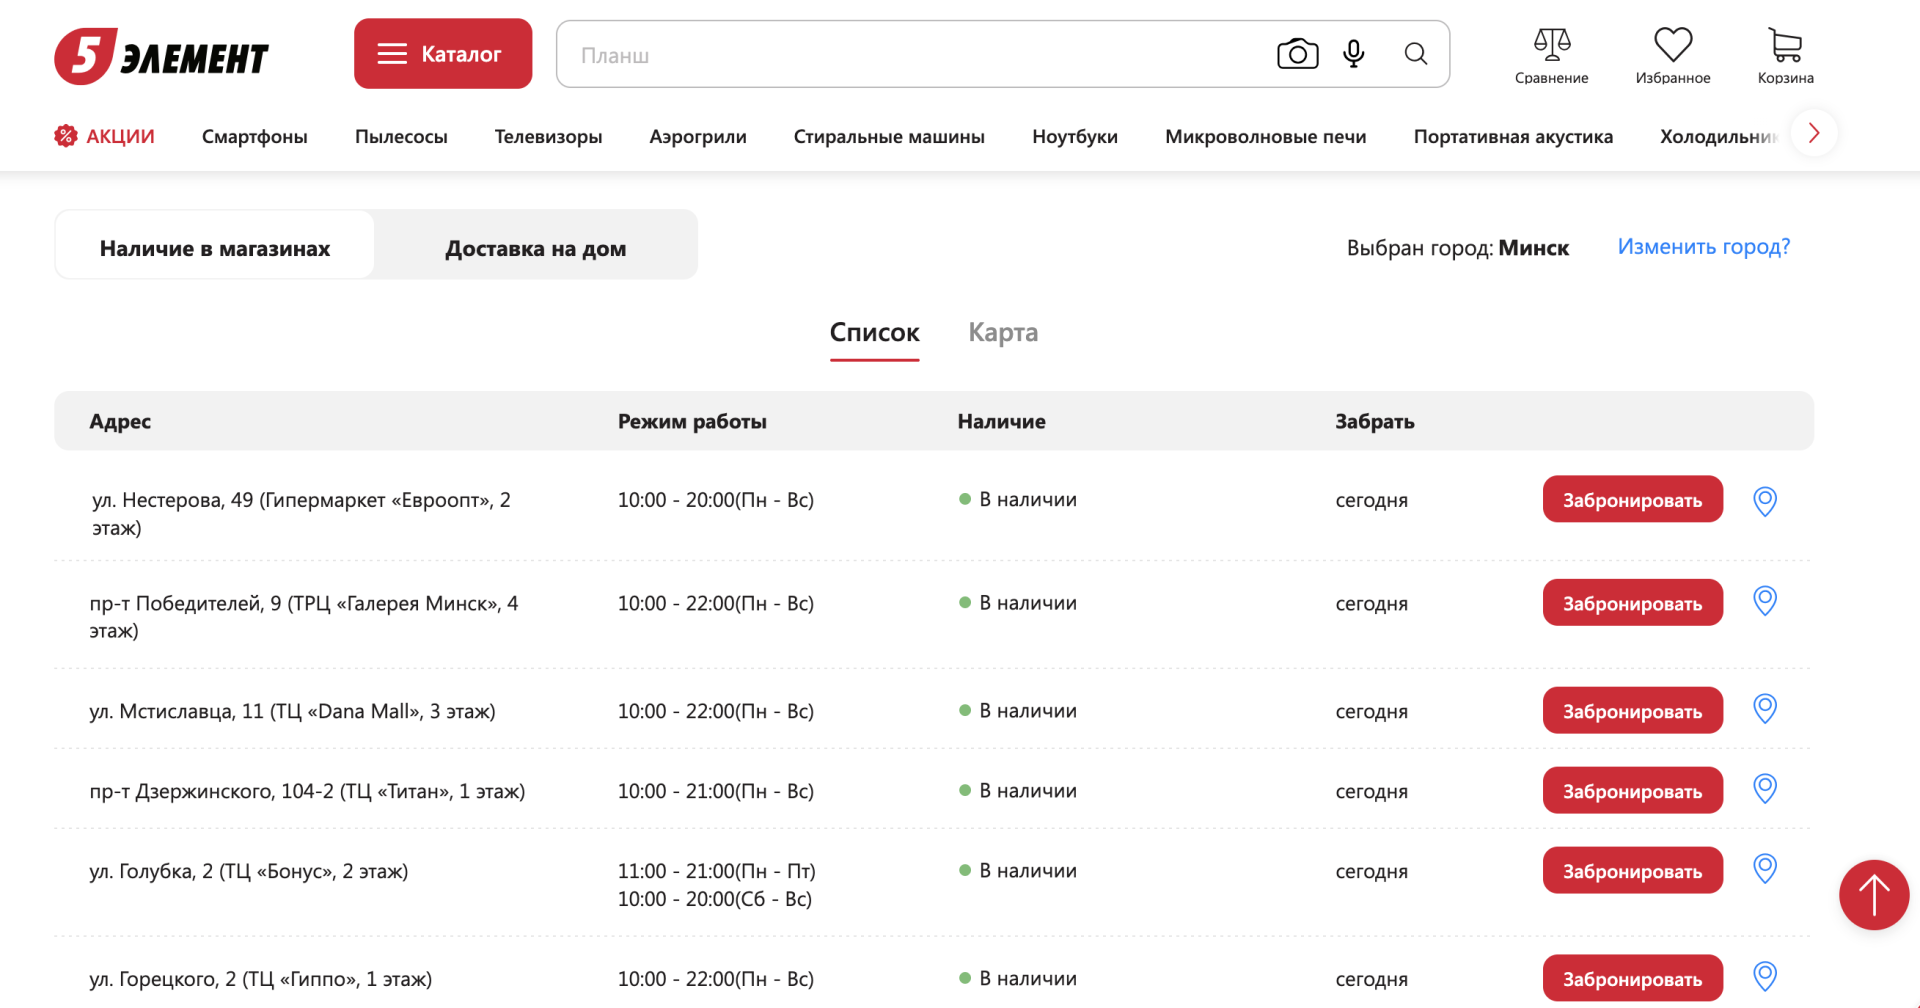
Task: Select Наличие в магазинах option
Action: point(215,248)
